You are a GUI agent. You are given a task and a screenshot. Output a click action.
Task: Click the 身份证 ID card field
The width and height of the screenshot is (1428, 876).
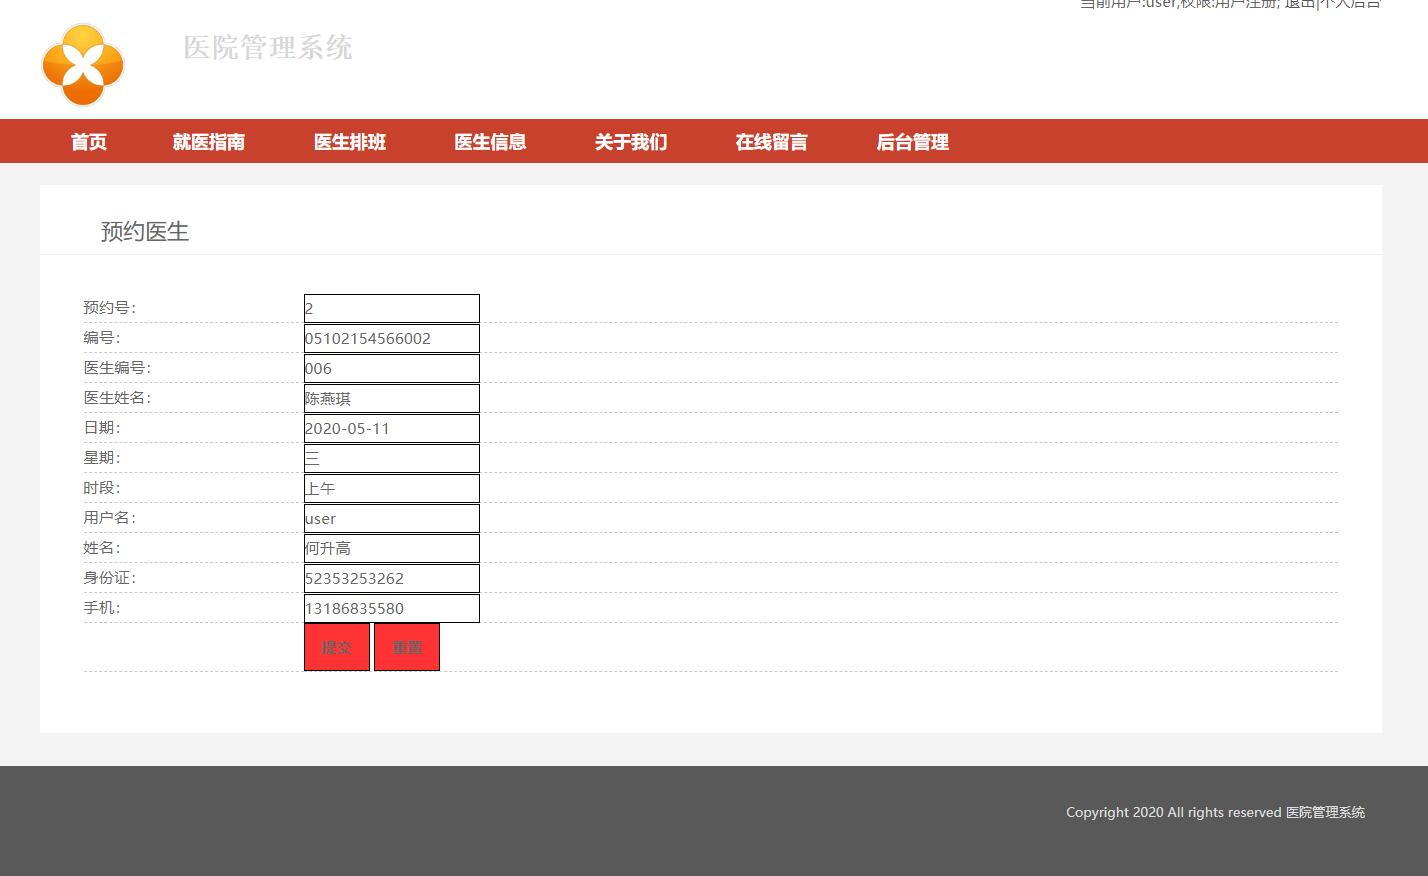pos(391,577)
